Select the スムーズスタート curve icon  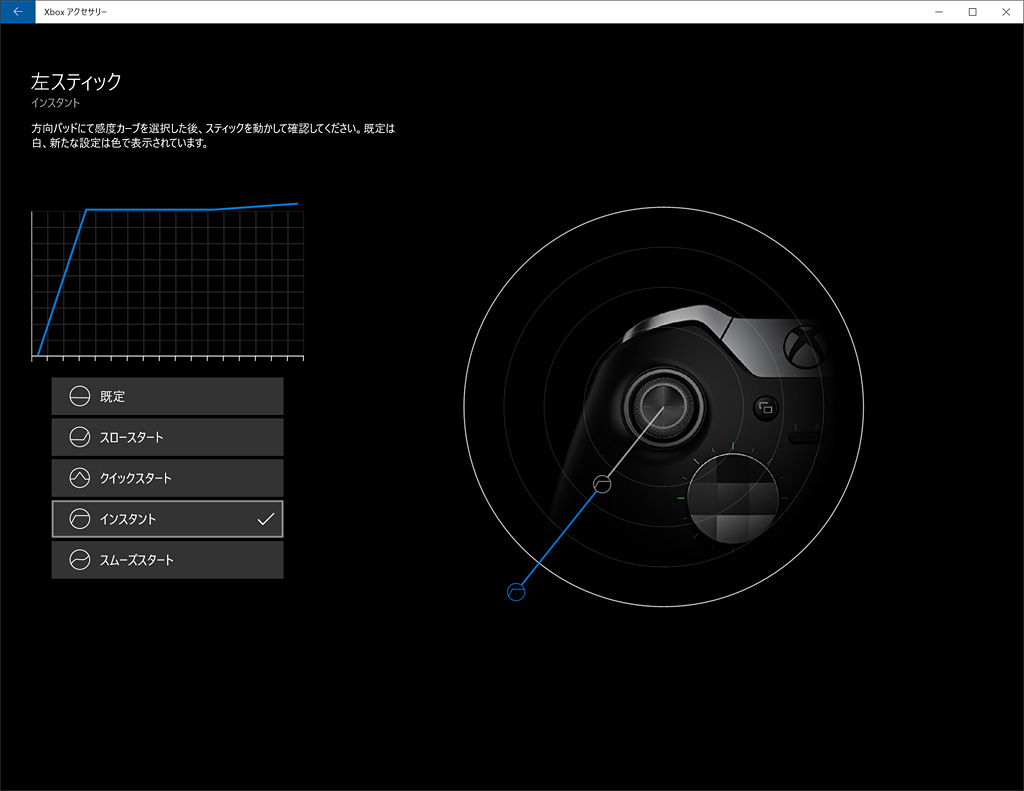[80, 560]
